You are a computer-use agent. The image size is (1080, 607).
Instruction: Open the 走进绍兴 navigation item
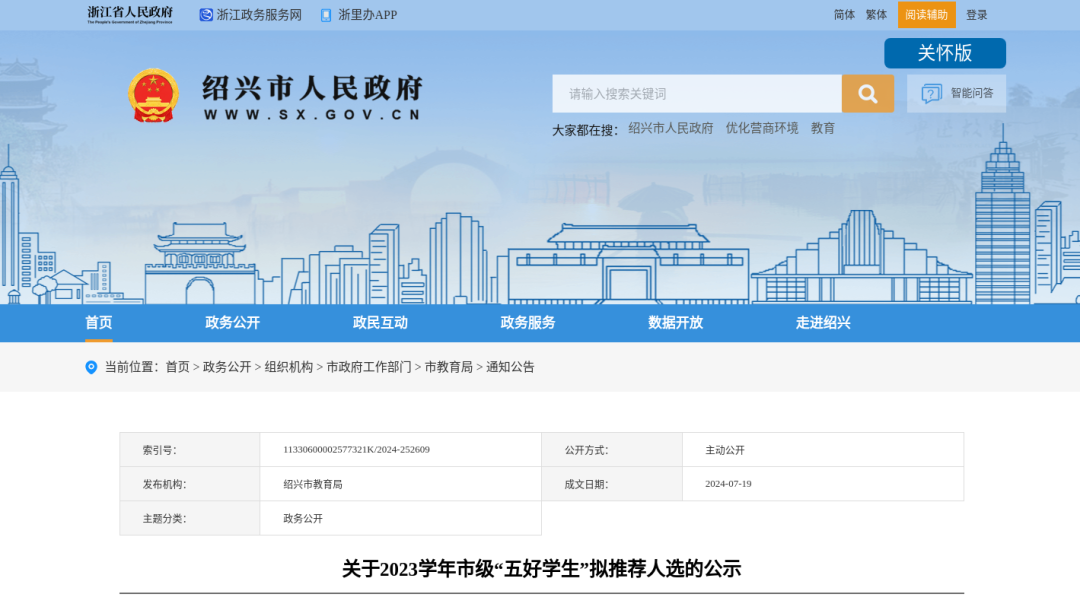pos(823,322)
